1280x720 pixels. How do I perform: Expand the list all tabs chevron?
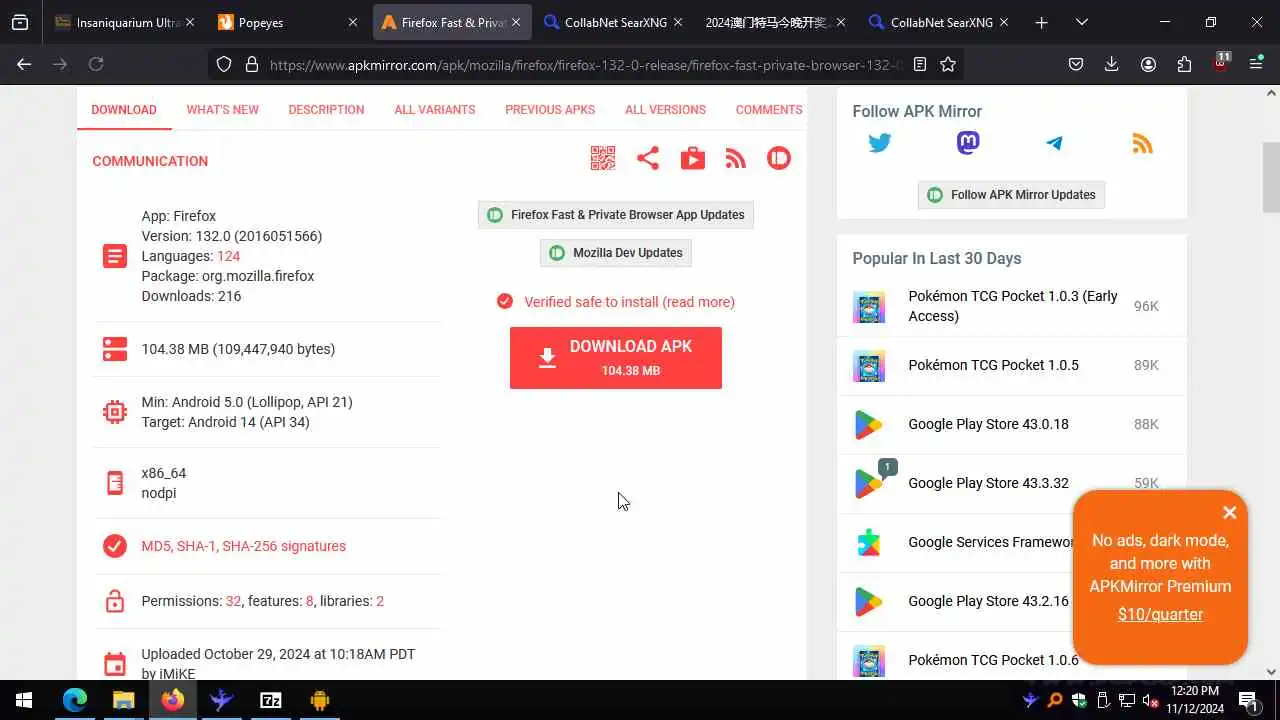[1081, 22]
